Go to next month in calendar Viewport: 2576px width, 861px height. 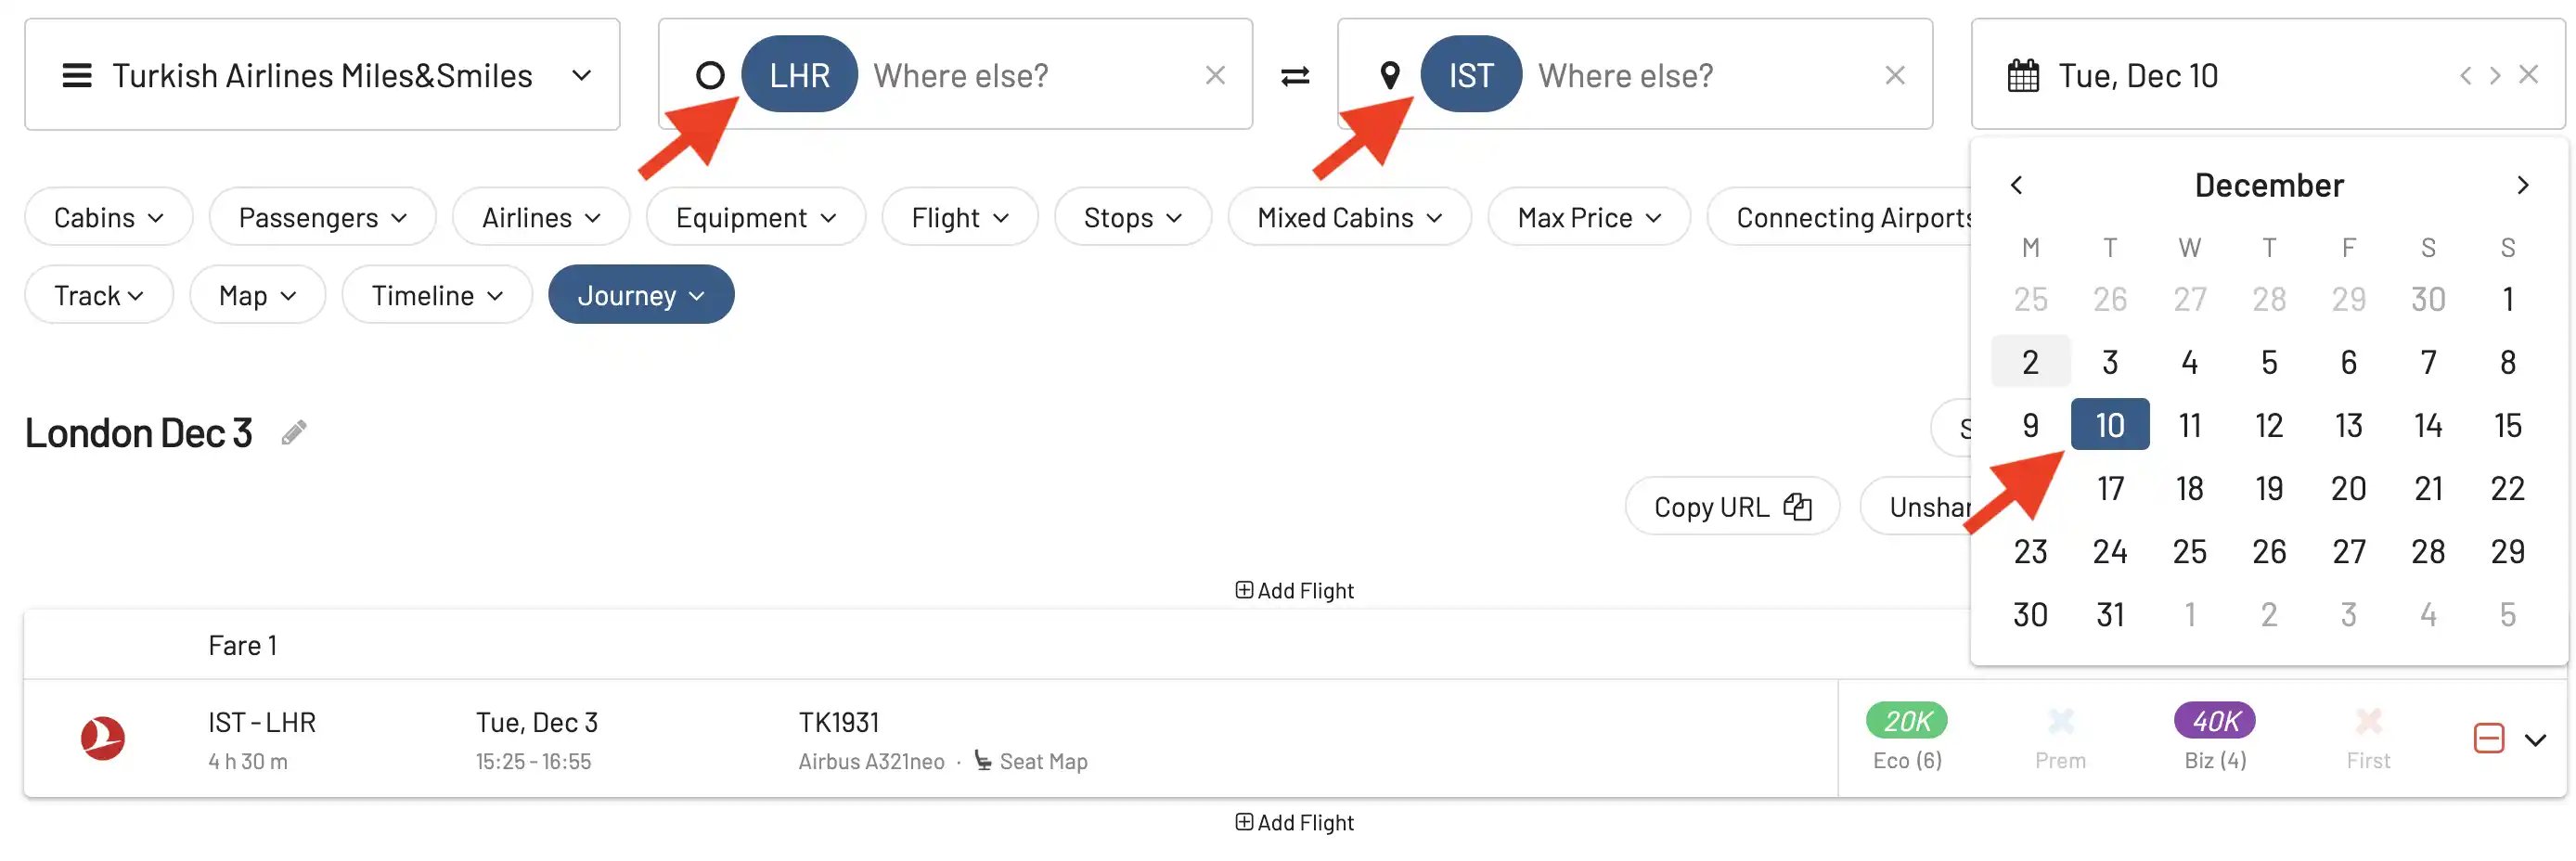coord(2522,185)
